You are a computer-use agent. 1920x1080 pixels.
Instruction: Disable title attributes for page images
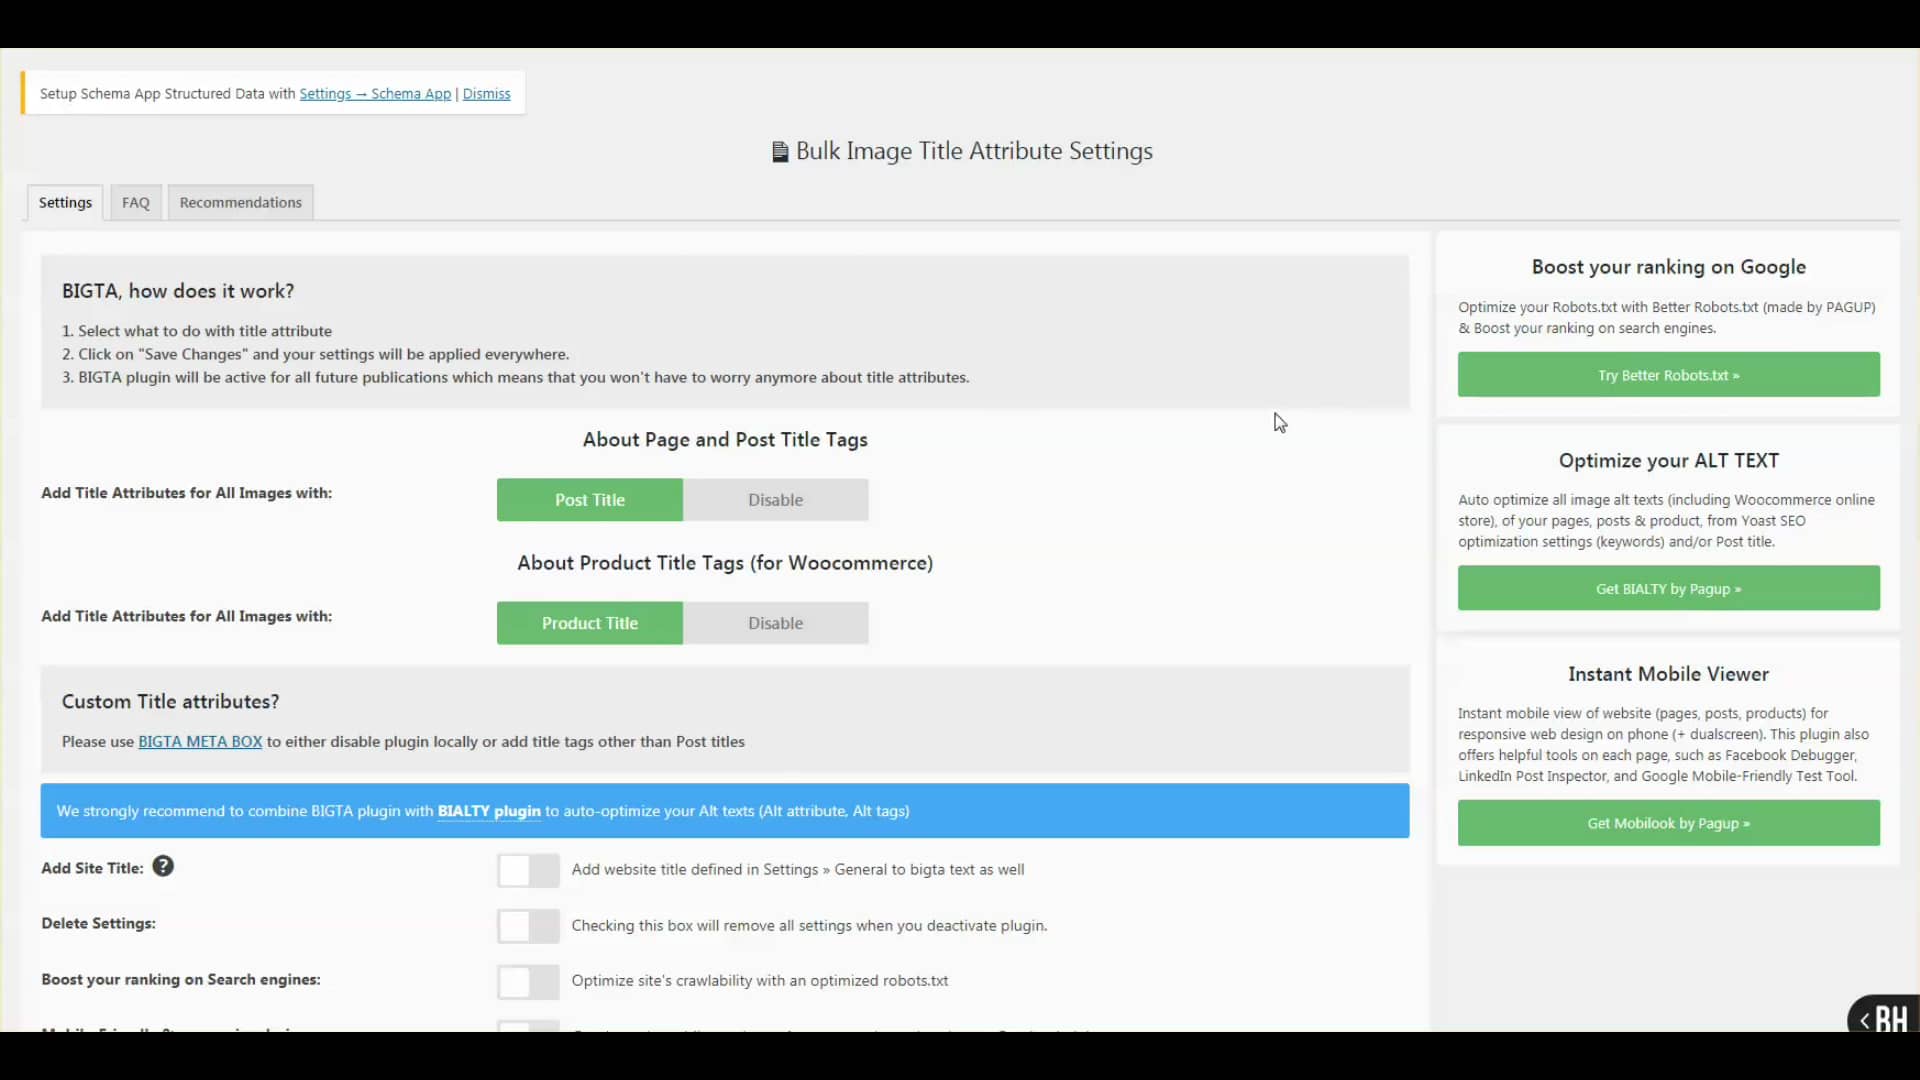pos(776,499)
